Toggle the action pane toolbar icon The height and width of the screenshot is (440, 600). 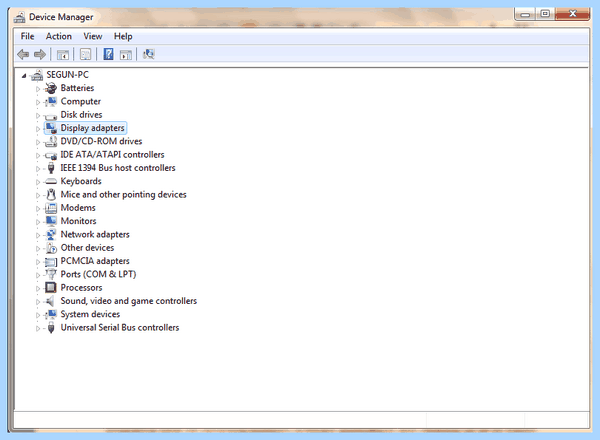point(126,55)
